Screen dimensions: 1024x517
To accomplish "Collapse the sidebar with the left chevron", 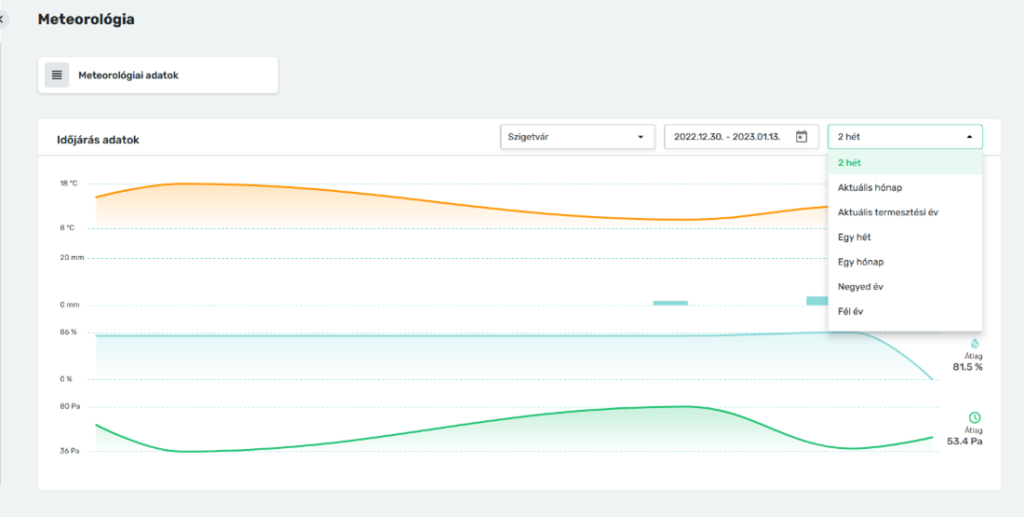I will pos(2,19).
